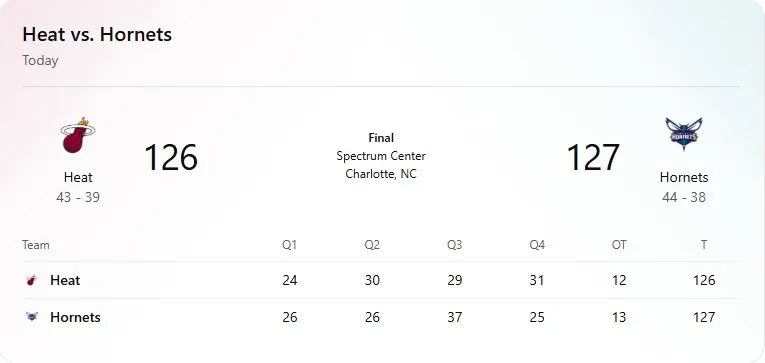
Task: Click the small Hornets logo in score table
Action: tap(32, 317)
